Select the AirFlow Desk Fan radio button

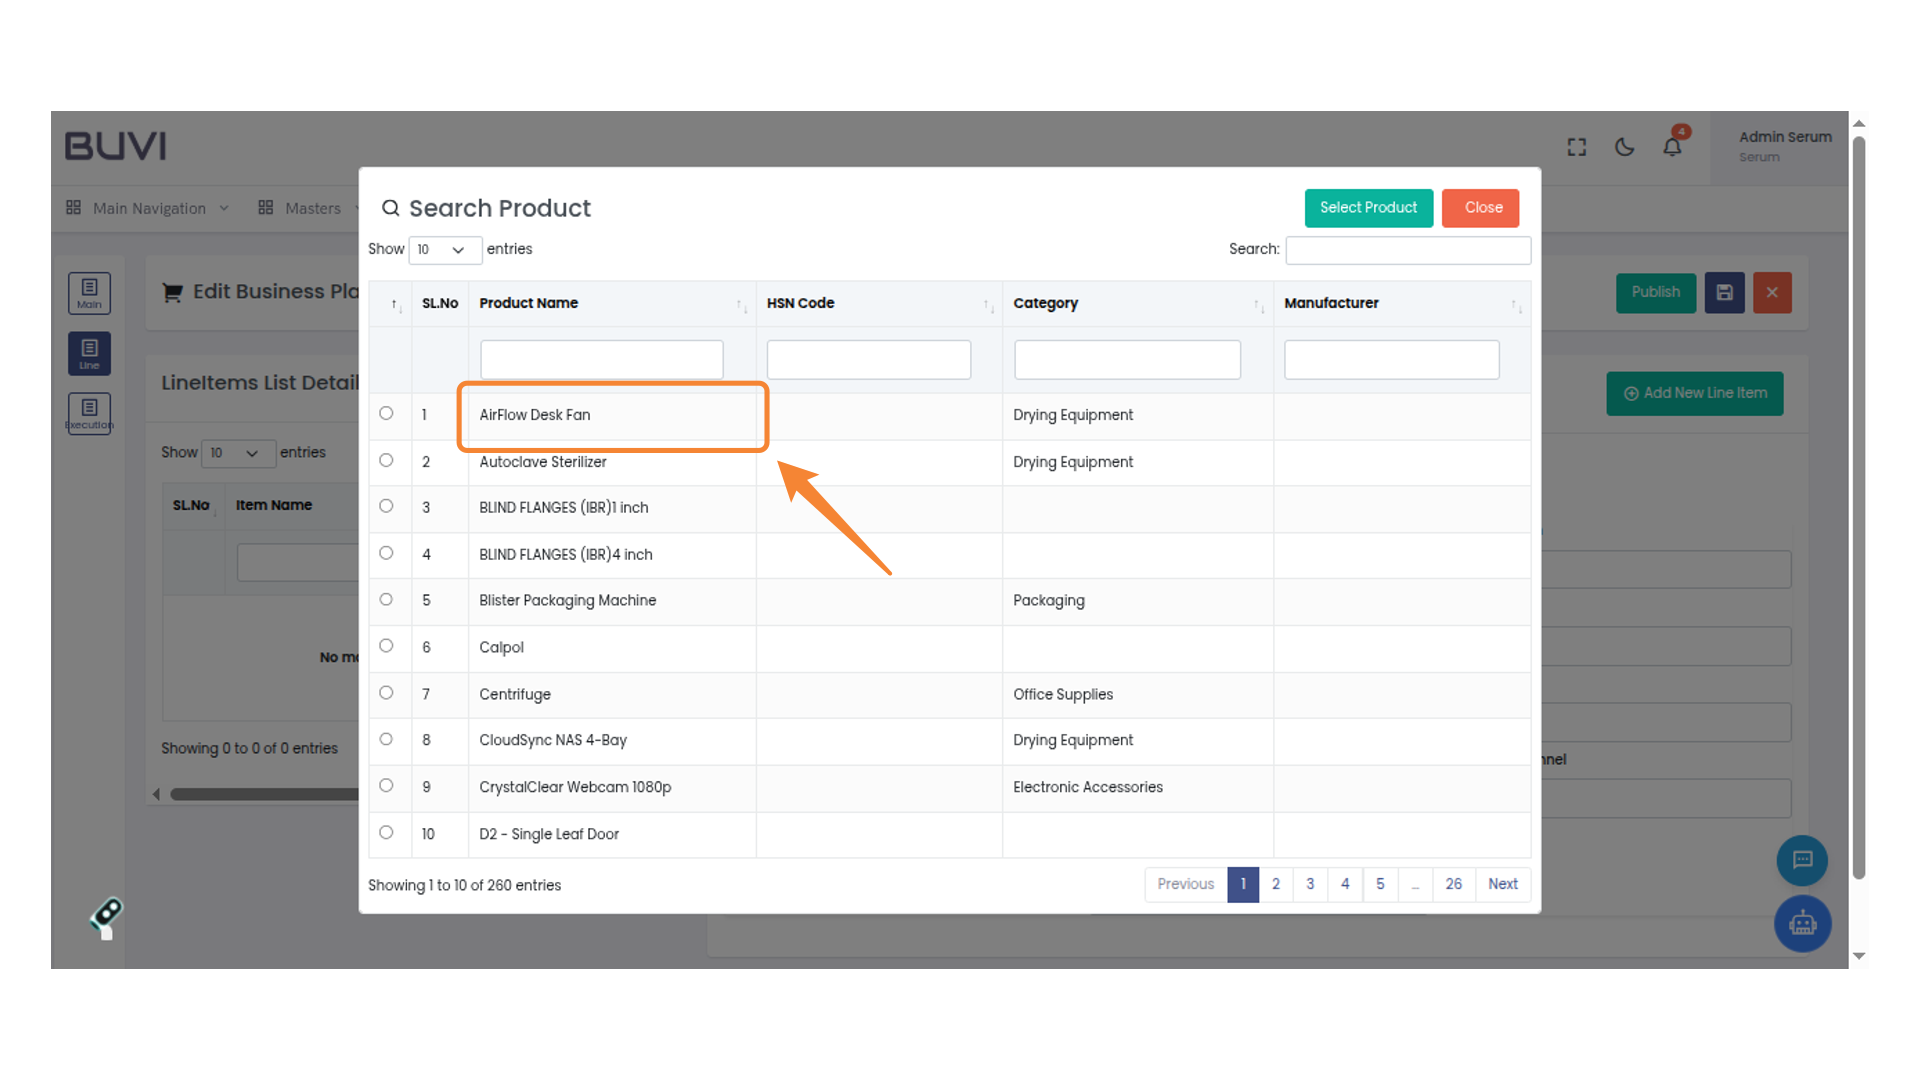coord(386,413)
